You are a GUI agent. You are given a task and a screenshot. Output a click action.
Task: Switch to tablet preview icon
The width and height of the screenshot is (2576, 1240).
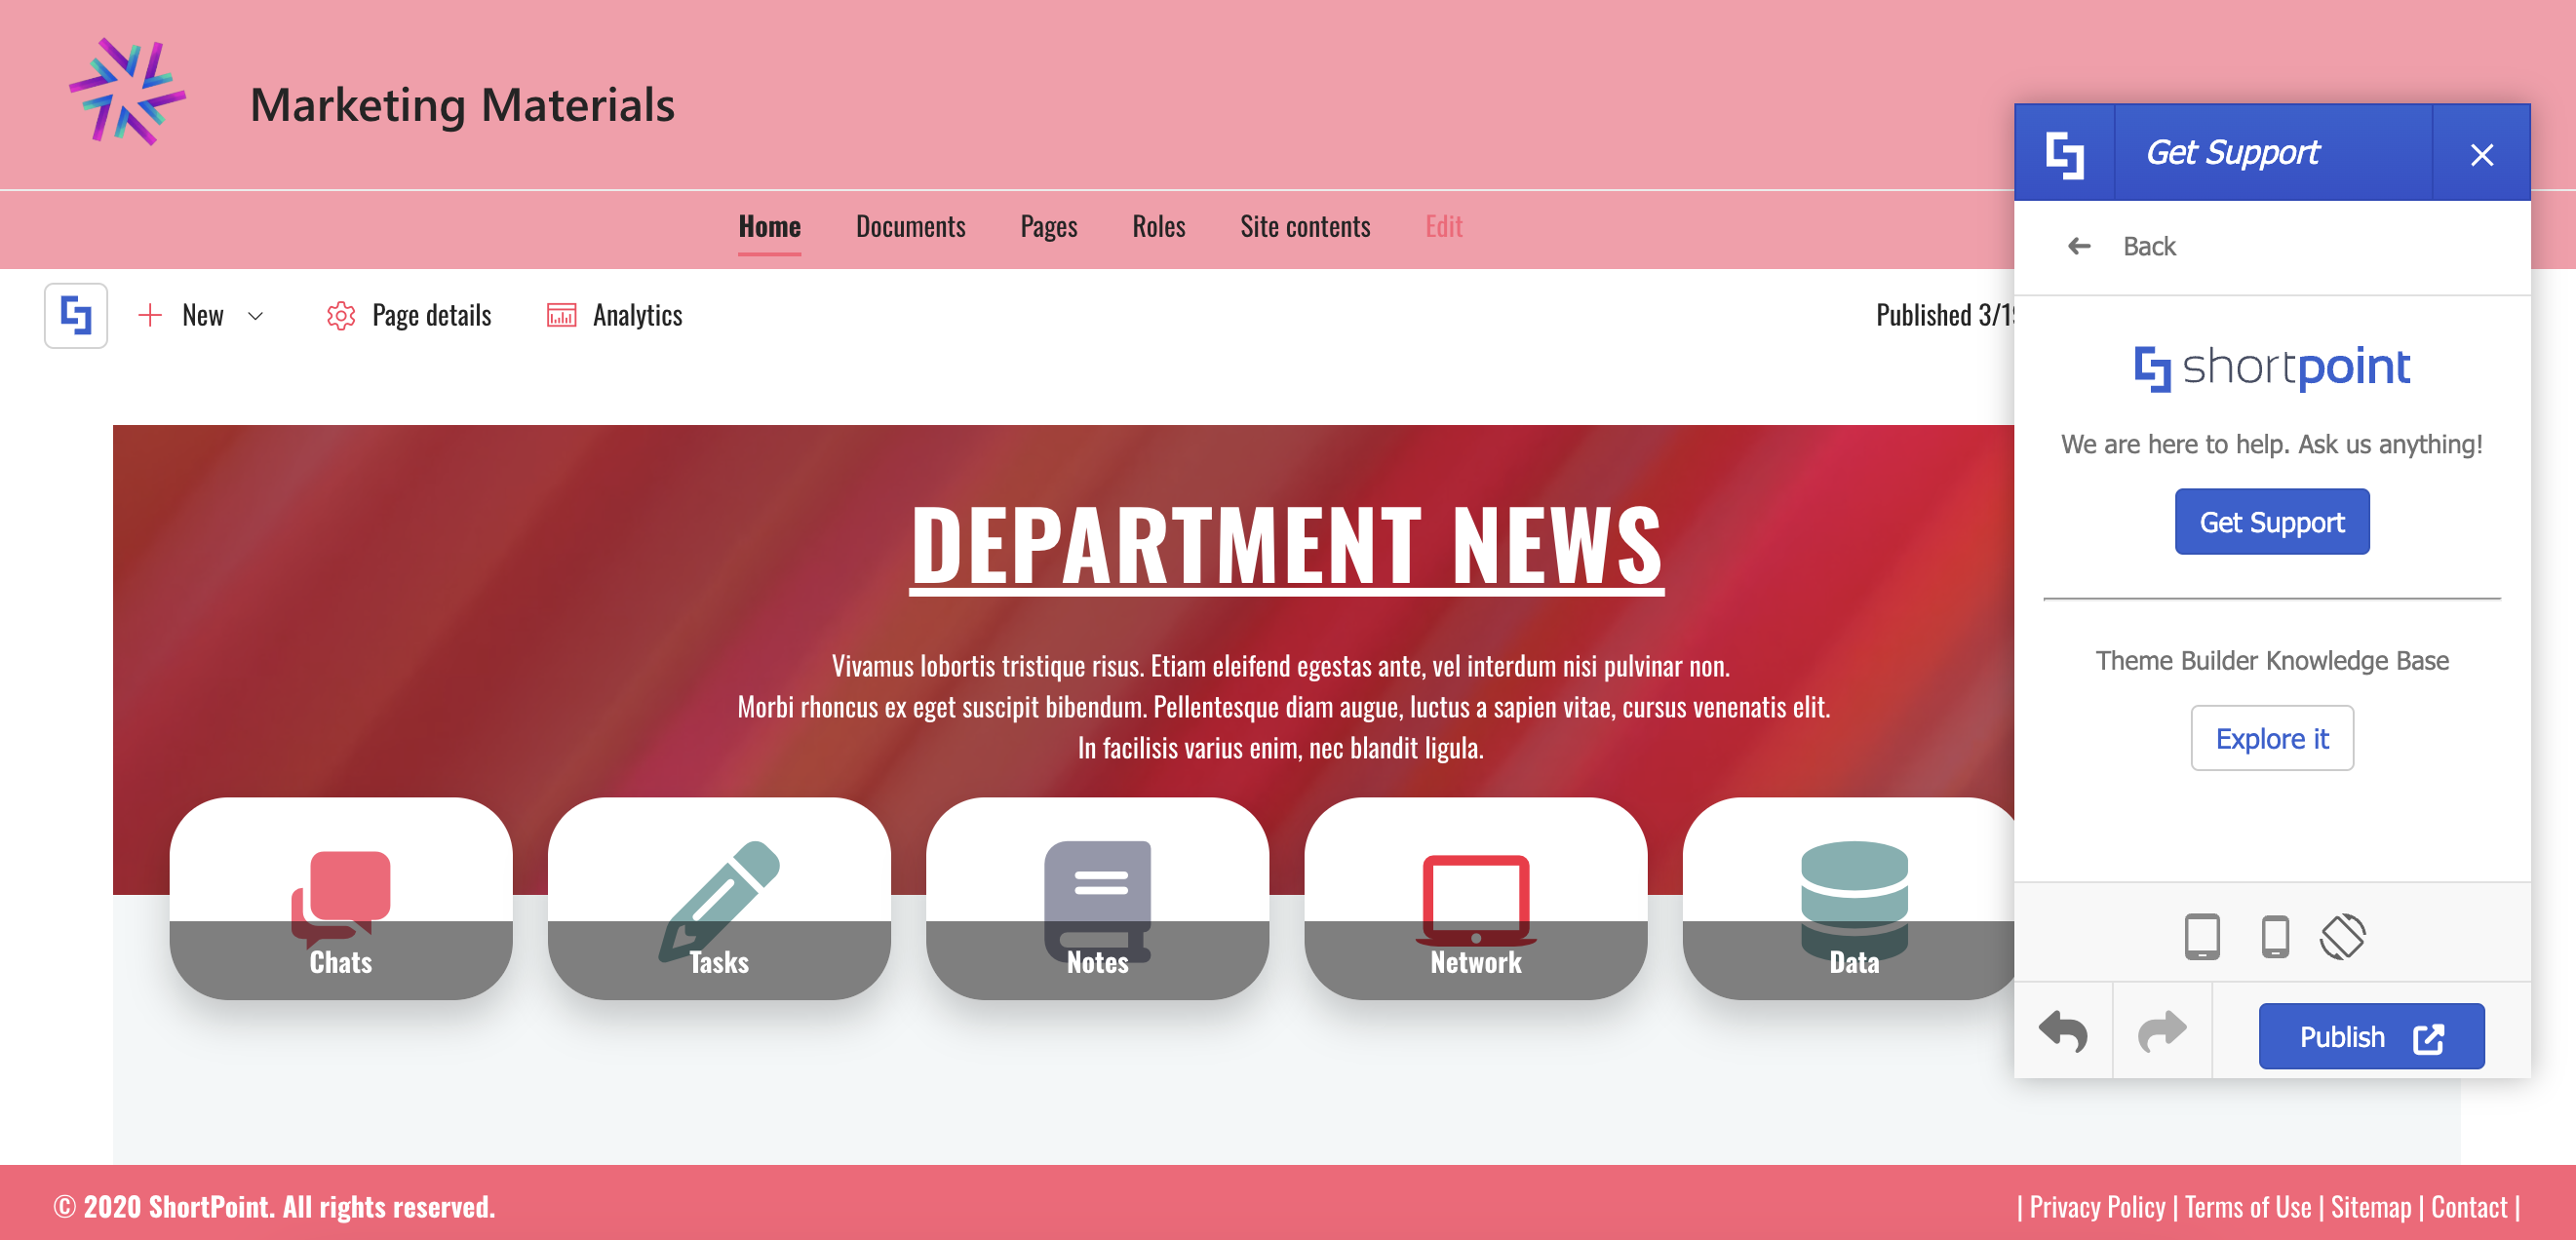(2202, 937)
